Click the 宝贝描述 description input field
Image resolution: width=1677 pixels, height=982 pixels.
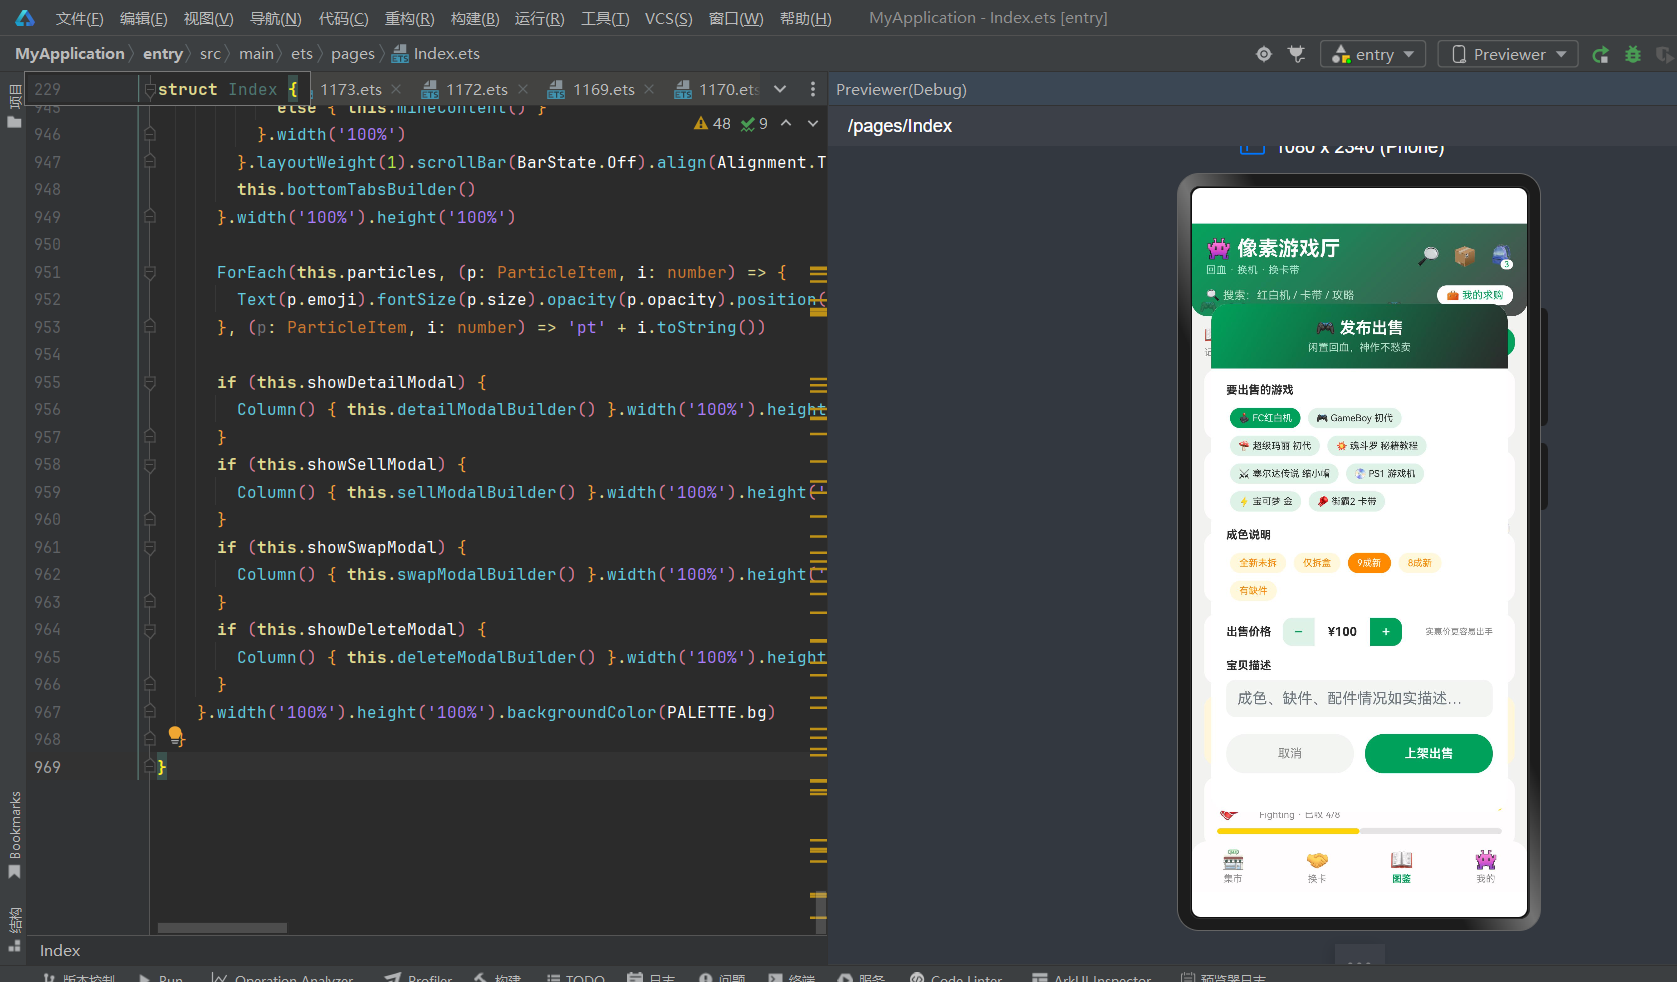click(x=1359, y=698)
